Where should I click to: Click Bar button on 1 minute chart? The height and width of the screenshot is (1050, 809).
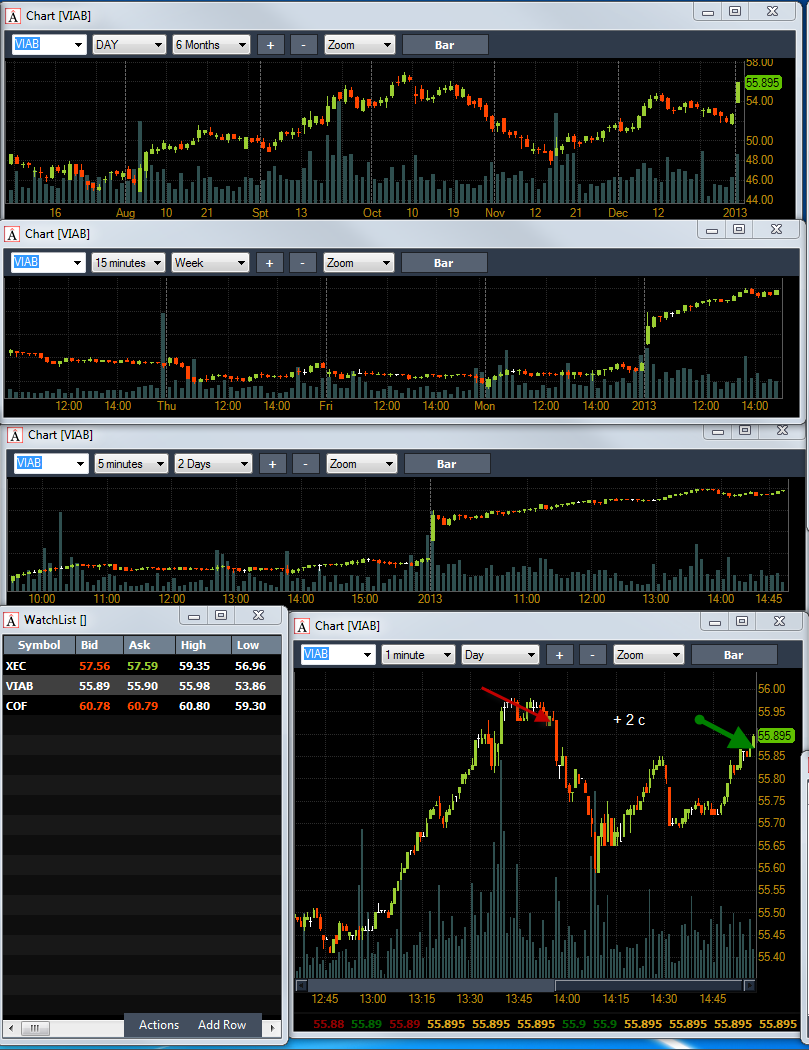tap(733, 655)
